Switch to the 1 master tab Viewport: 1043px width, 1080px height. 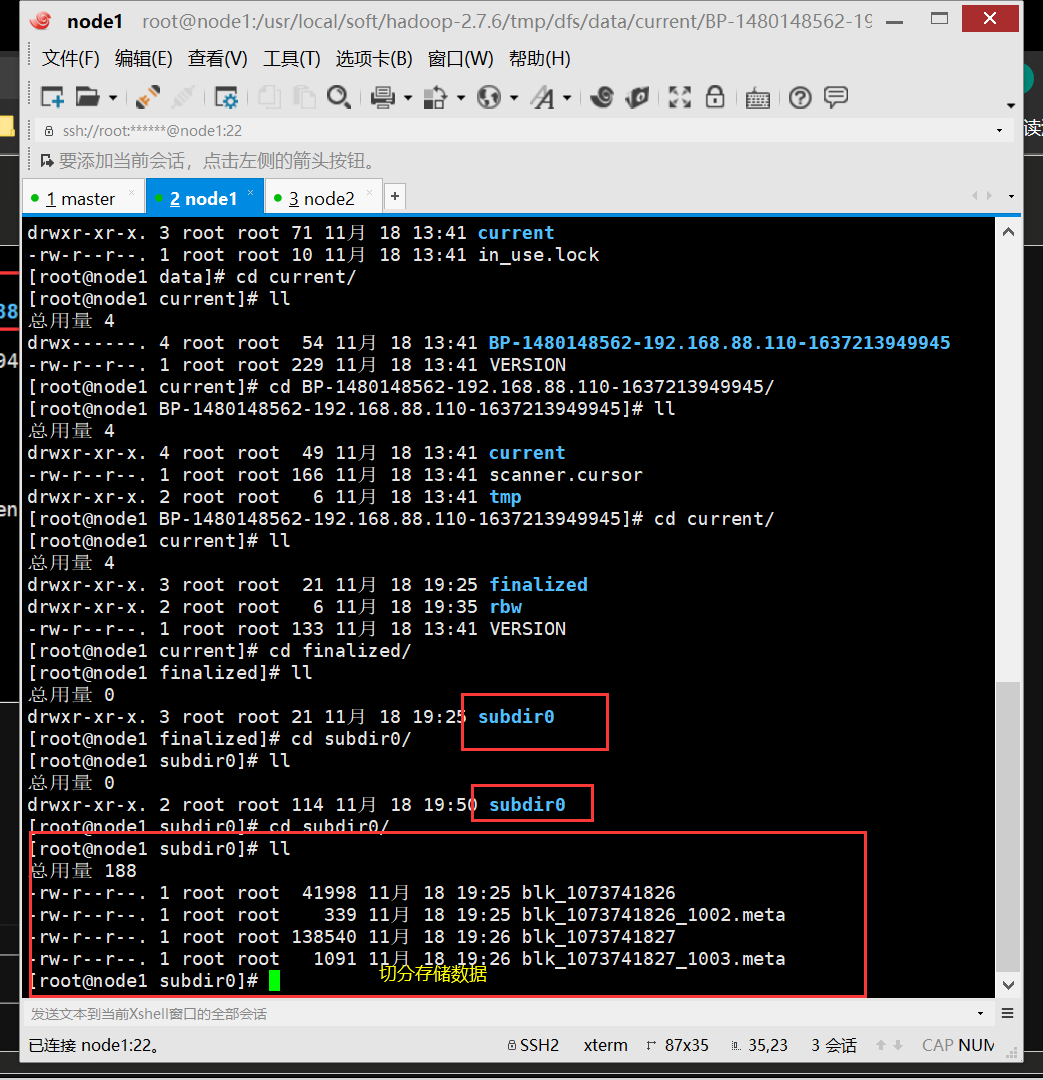coord(80,198)
